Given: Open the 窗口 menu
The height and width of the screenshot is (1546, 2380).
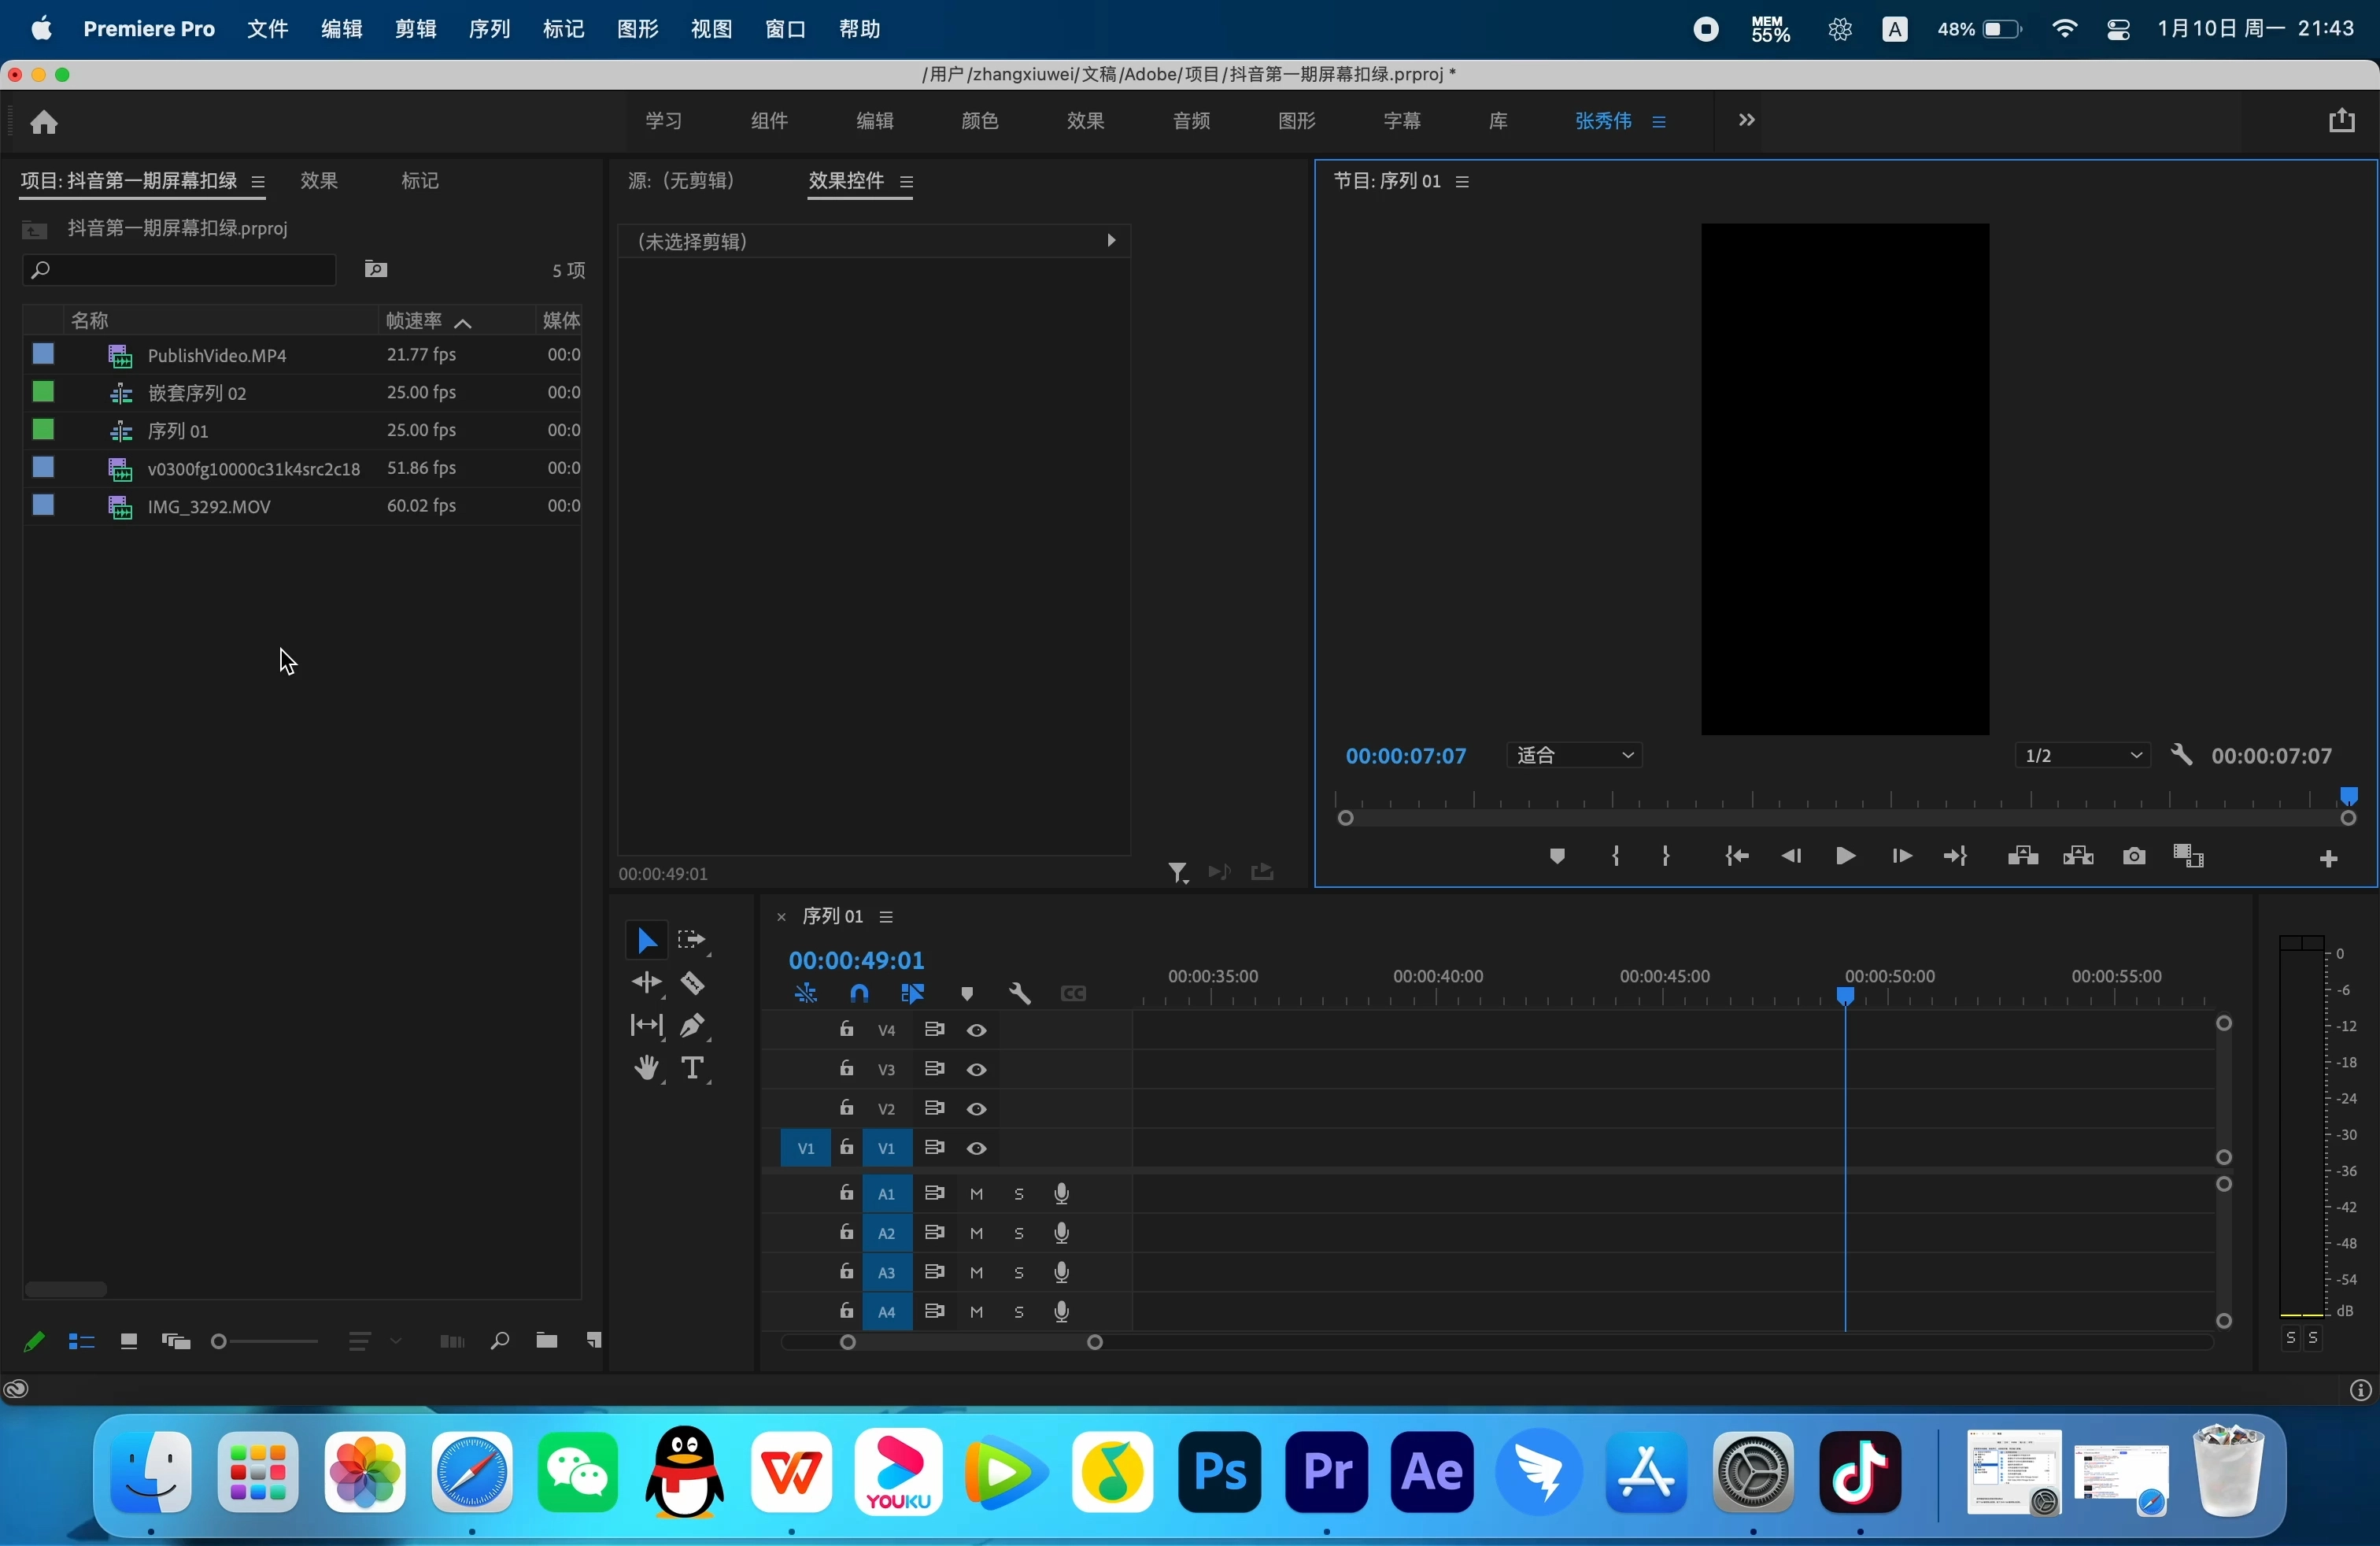Looking at the screenshot, I should (786, 29).
